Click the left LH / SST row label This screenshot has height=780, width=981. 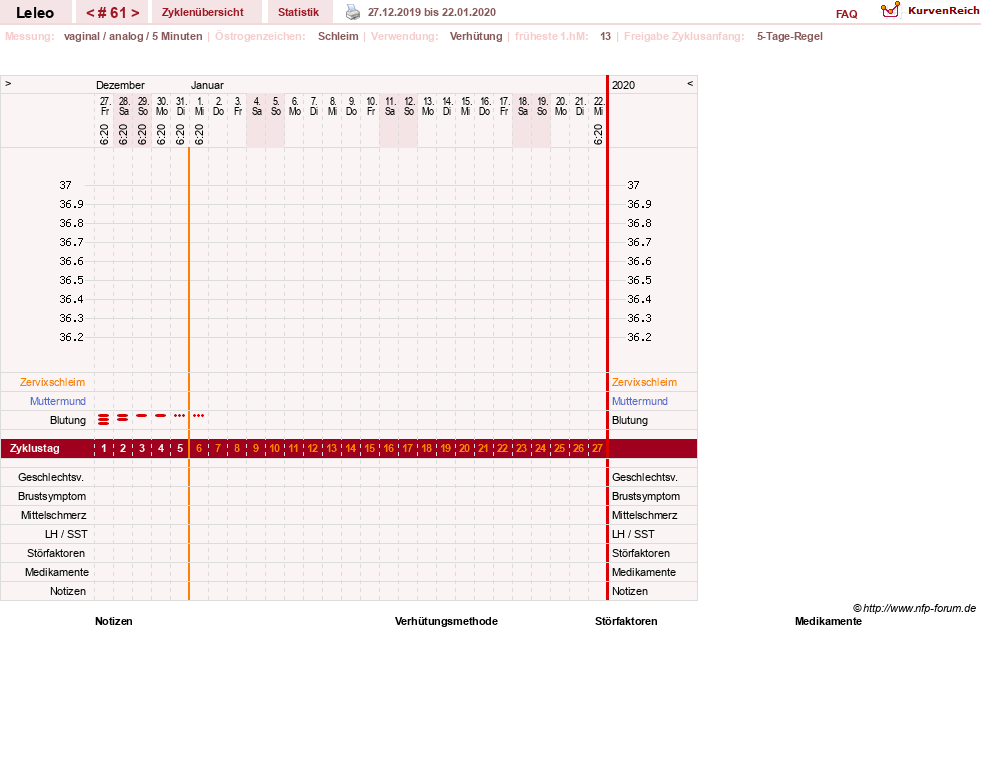tap(66, 534)
